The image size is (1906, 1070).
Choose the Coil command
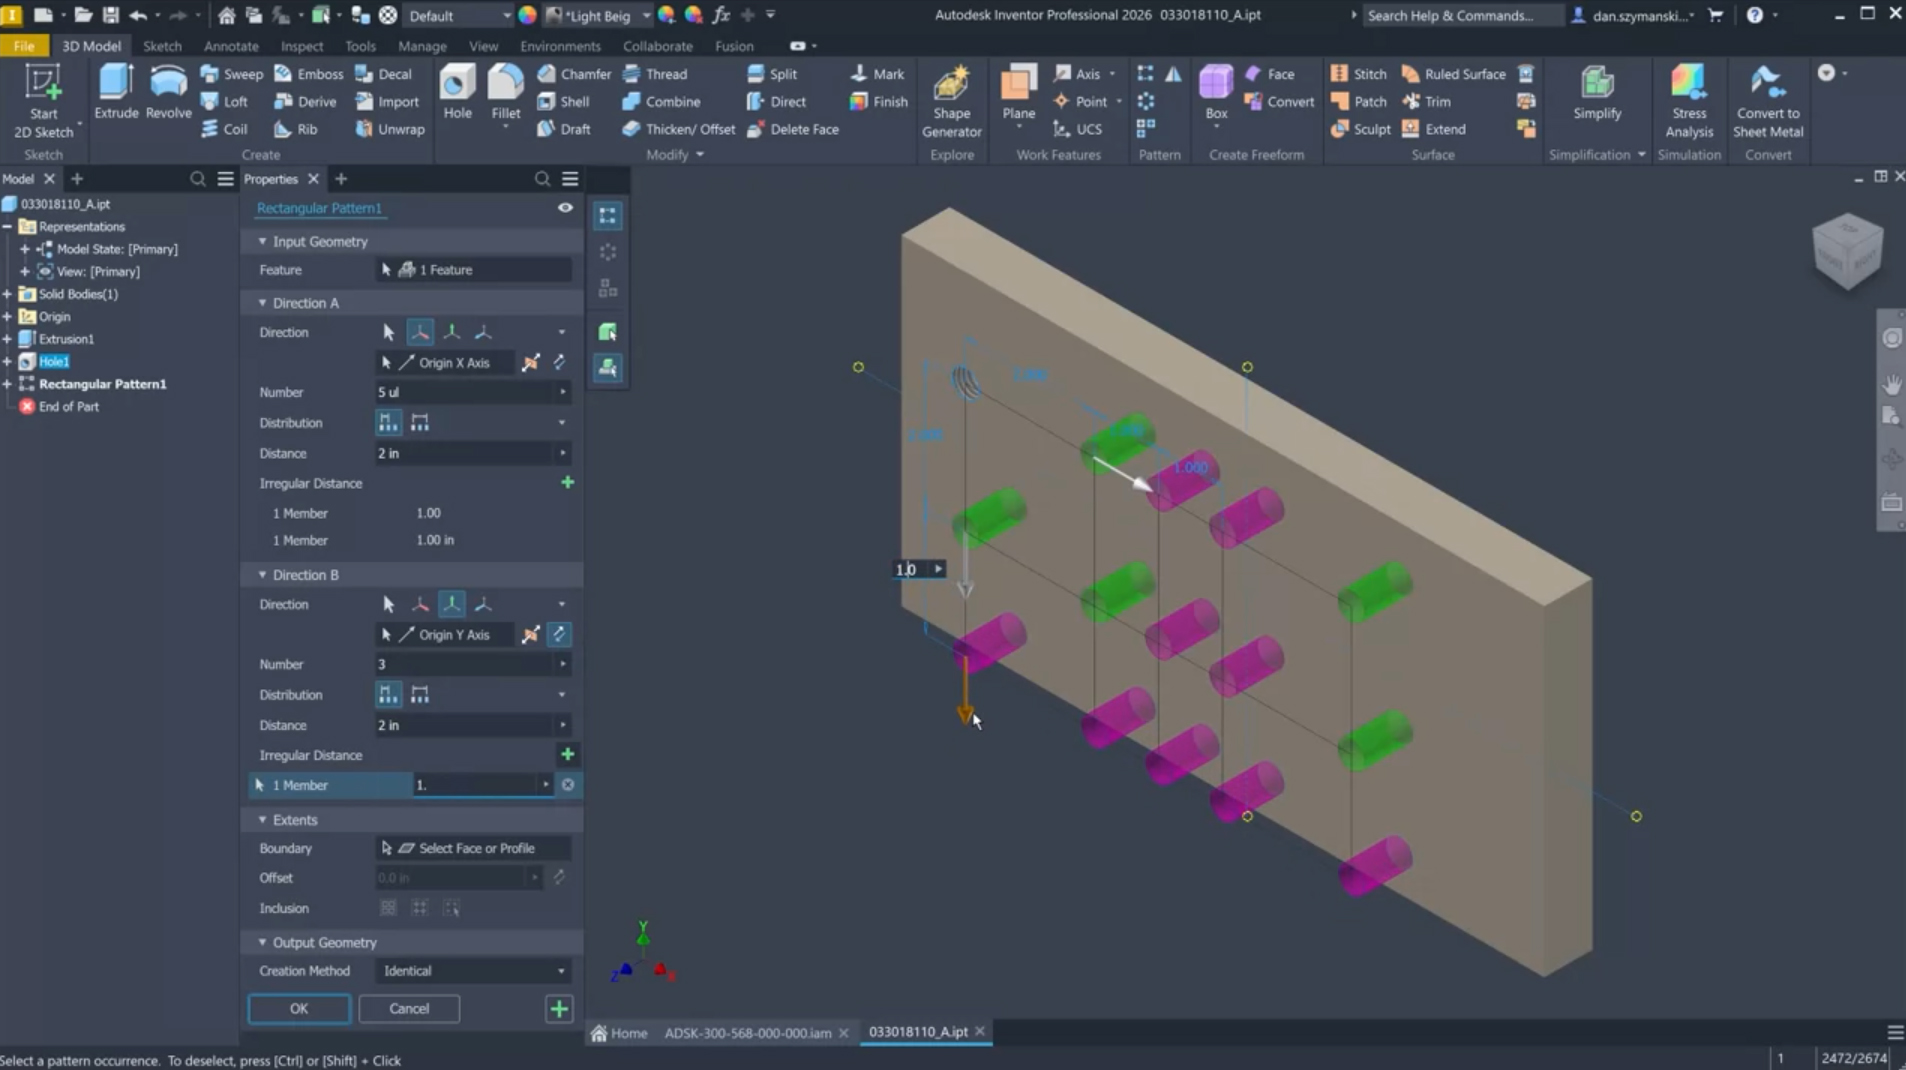(x=225, y=129)
